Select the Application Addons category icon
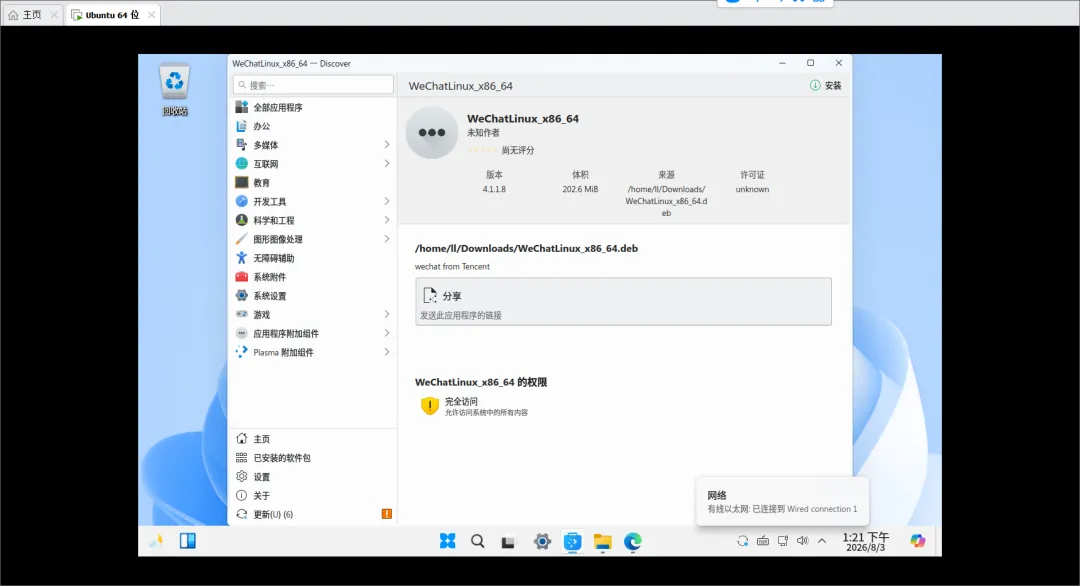 [242, 333]
